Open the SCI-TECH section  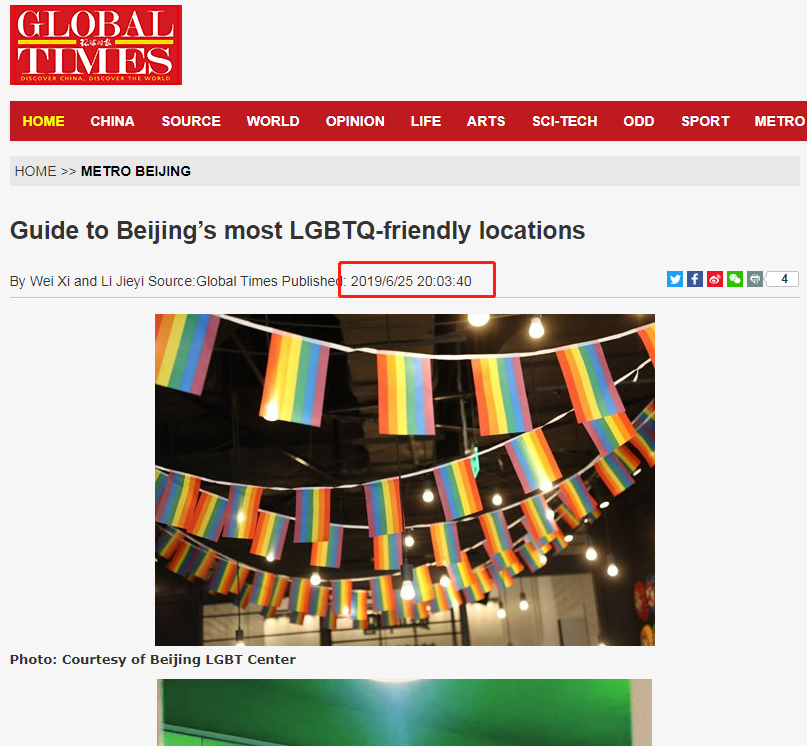[x=565, y=121]
